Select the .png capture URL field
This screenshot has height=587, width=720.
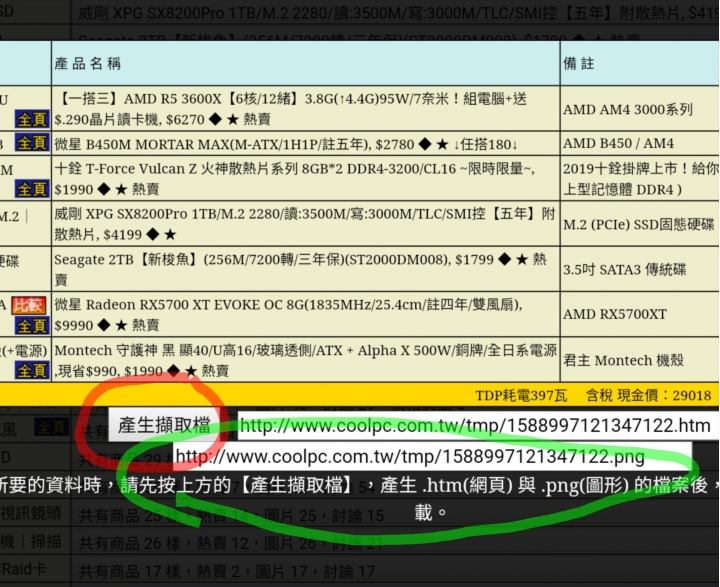pyautogui.click(x=432, y=457)
